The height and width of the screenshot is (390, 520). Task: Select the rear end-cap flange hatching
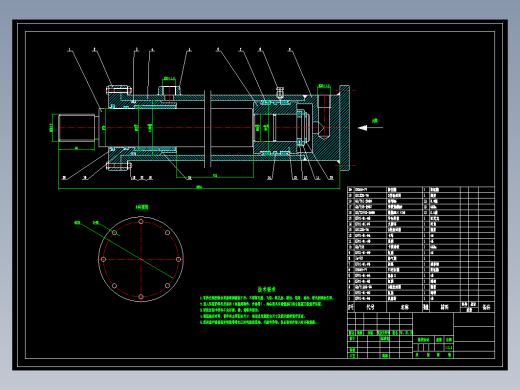pyautogui.click(x=344, y=128)
